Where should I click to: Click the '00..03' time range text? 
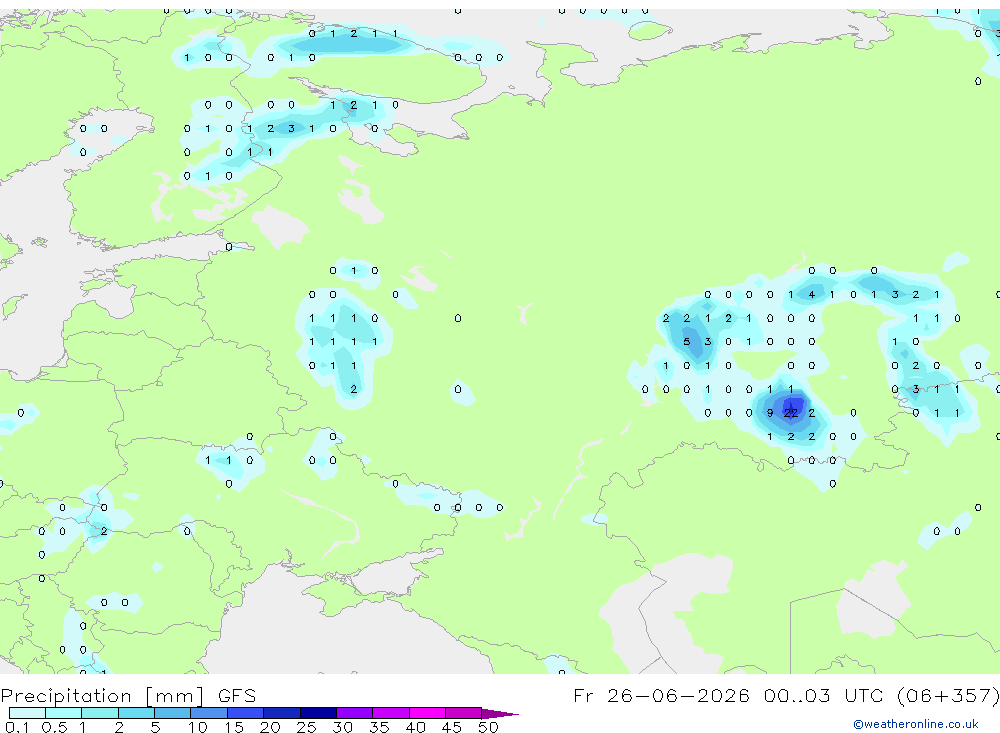pos(797,695)
